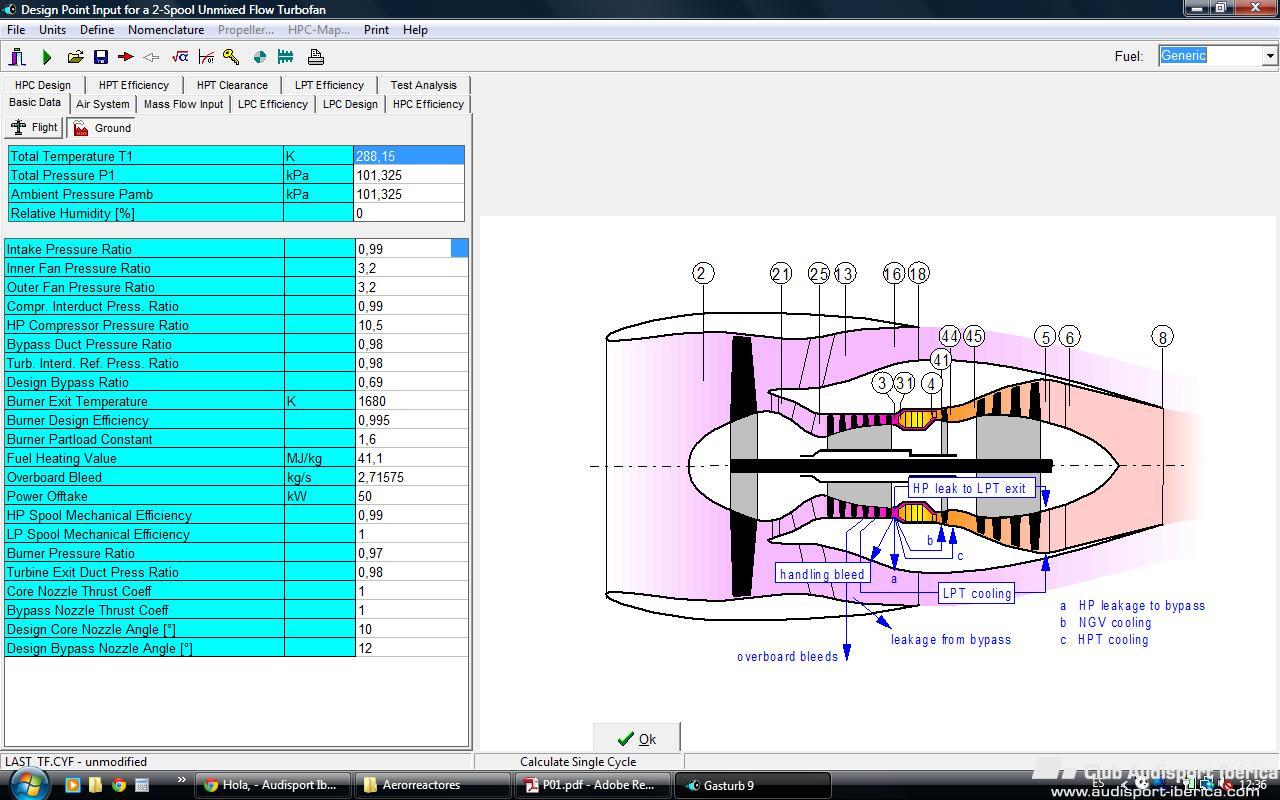This screenshot has height=800, width=1280.
Task: Edit Total Pressure P1 value field
Action: (x=409, y=175)
